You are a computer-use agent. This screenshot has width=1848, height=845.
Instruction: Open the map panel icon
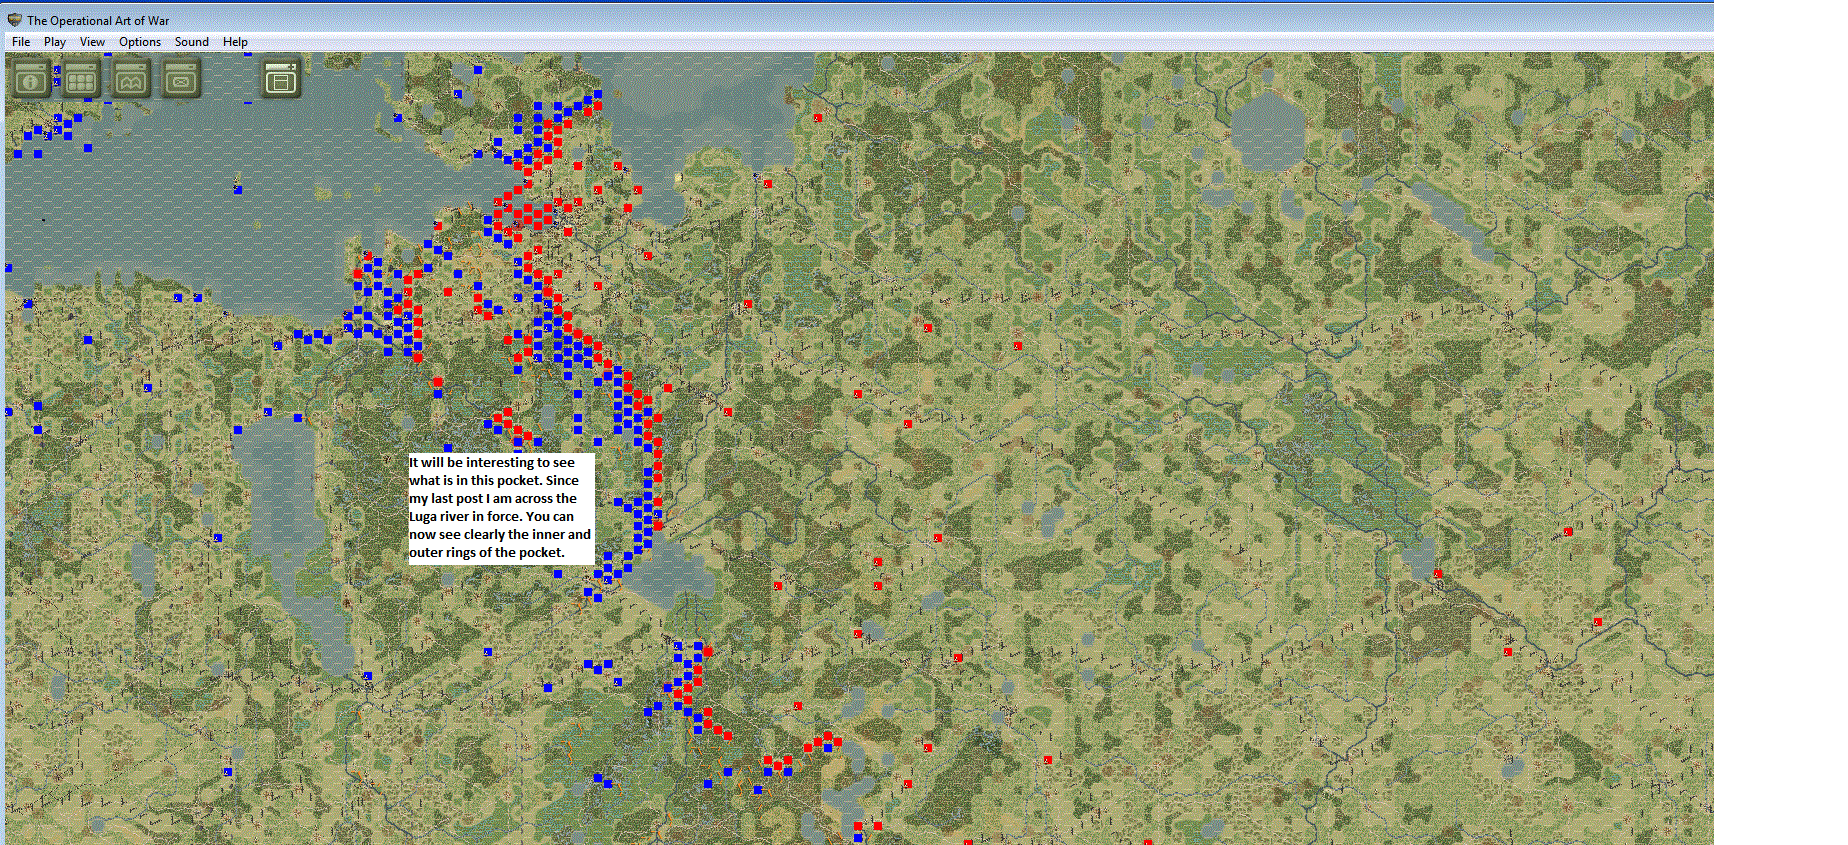(131, 78)
